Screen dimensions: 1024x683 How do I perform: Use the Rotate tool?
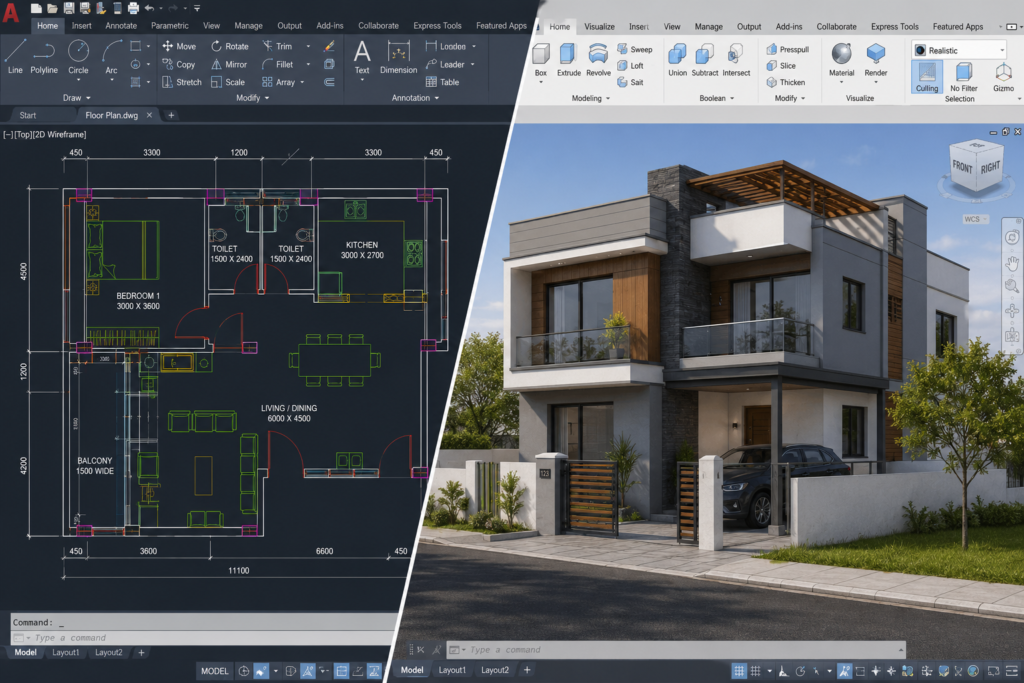coord(229,46)
